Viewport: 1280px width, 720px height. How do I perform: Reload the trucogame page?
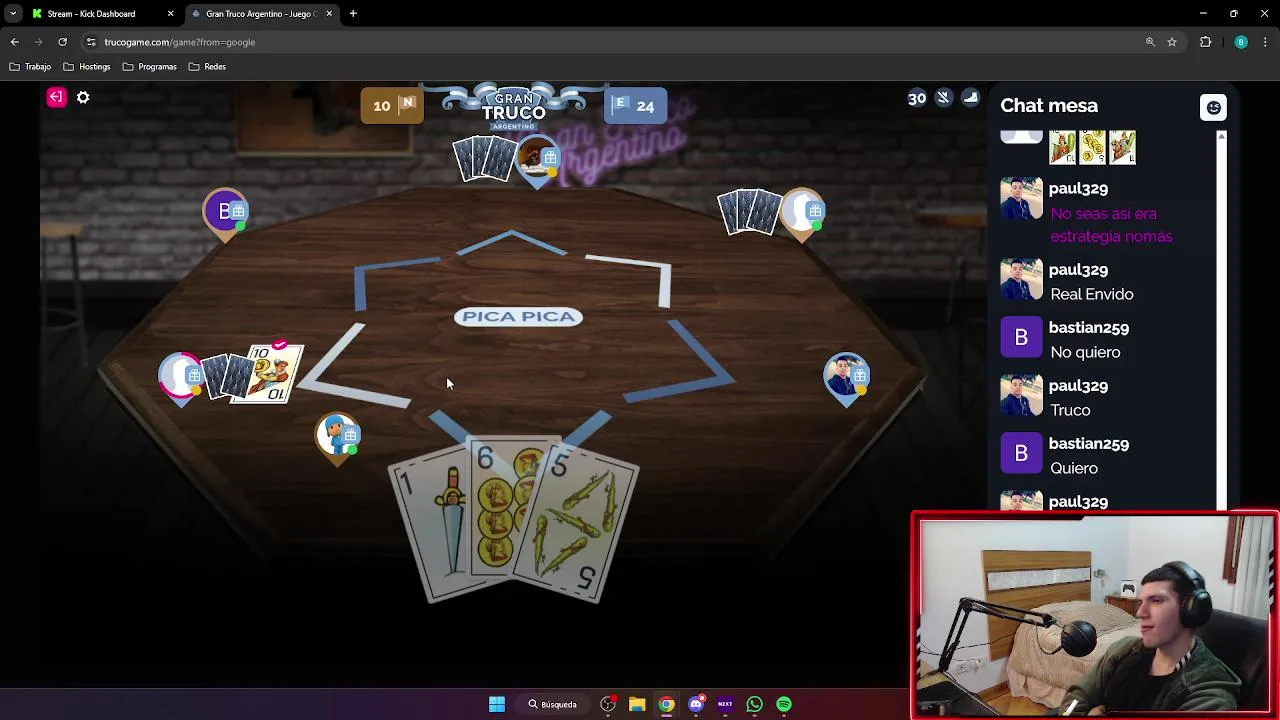point(62,42)
